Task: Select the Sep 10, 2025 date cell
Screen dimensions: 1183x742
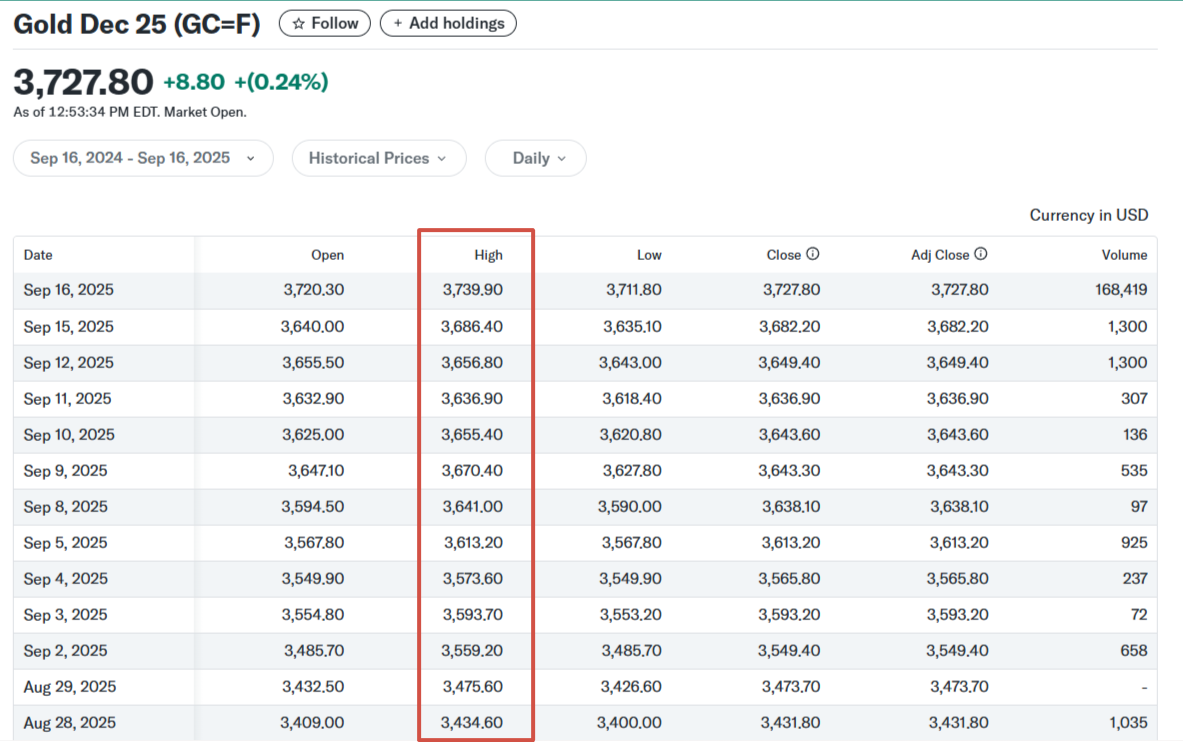Action: (x=69, y=435)
